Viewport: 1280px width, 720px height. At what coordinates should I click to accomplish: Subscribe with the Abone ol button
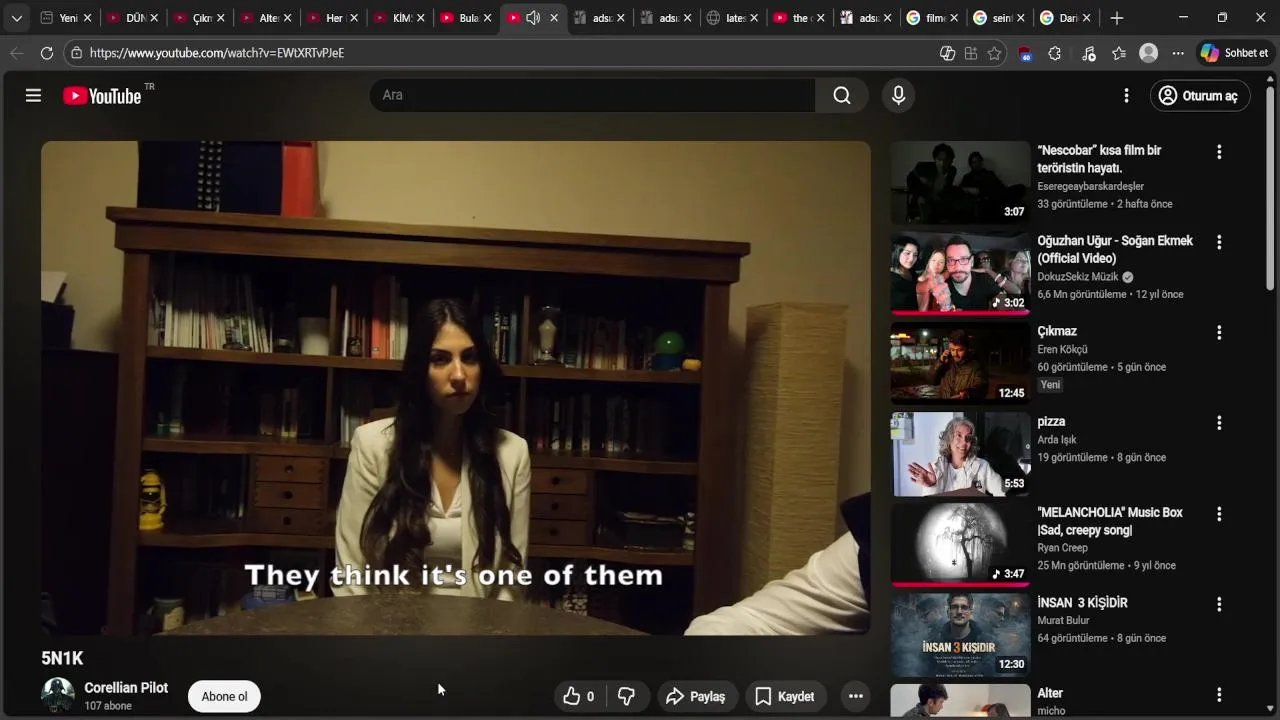[224, 696]
